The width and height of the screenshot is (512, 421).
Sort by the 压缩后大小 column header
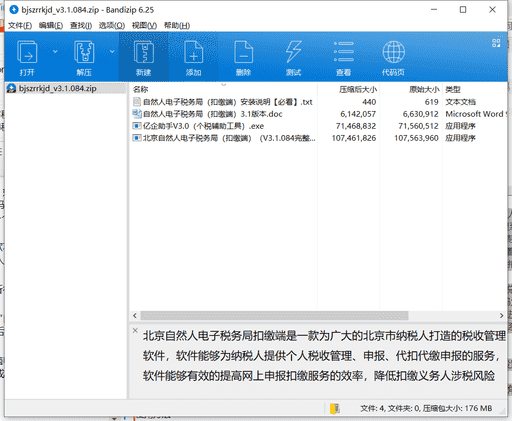(x=358, y=89)
